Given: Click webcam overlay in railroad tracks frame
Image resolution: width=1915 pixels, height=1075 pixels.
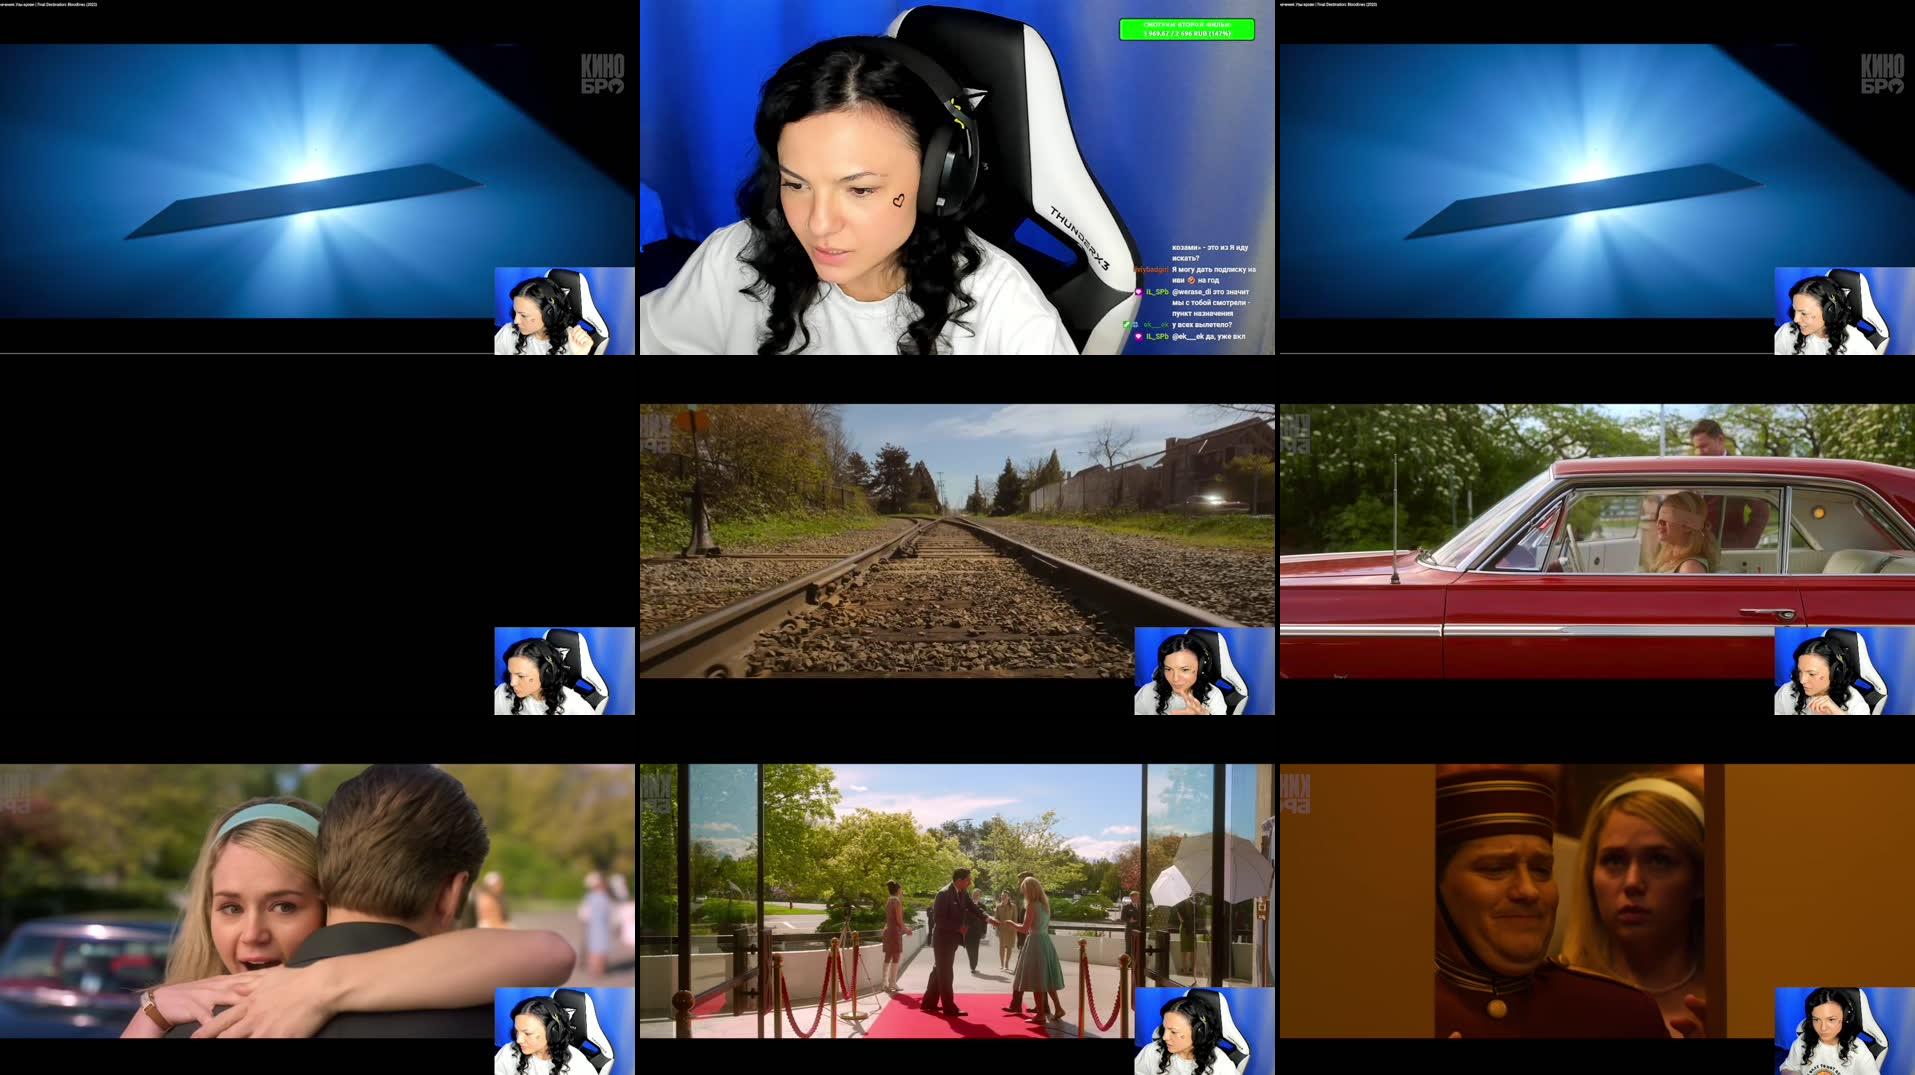Looking at the screenshot, I should point(1204,671).
